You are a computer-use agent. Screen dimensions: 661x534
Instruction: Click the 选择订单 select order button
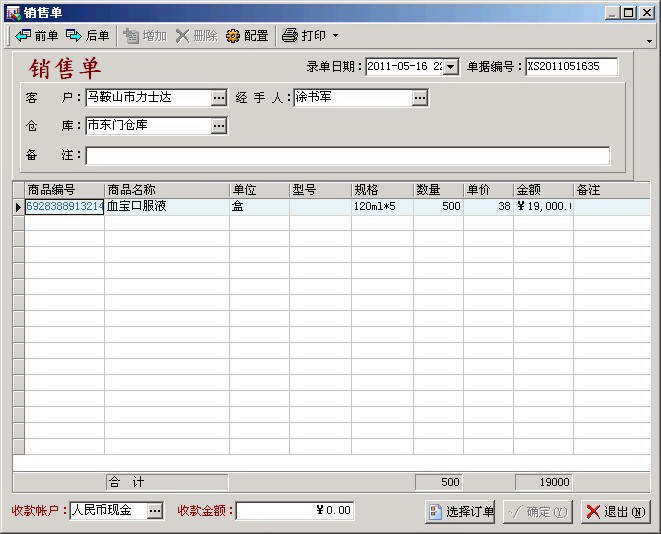tap(460, 512)
